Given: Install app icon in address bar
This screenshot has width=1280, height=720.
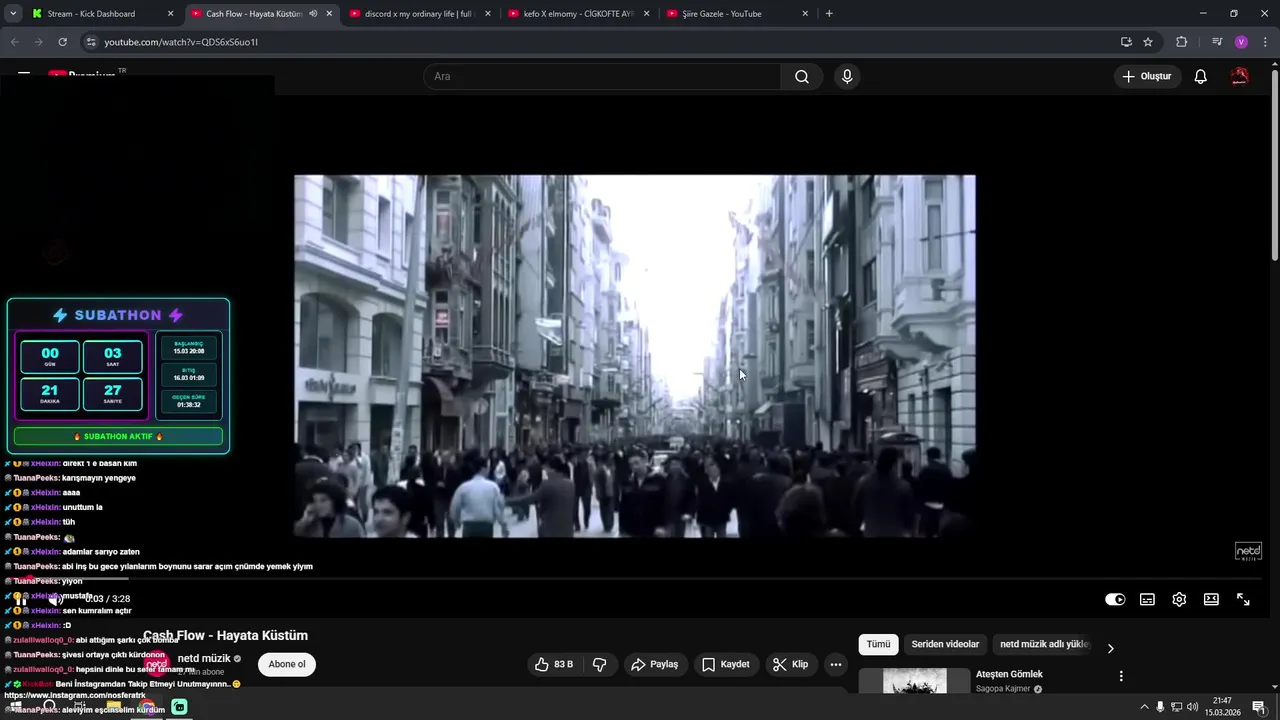Looking at the screenshot, I should click(x=1126, y=42).
